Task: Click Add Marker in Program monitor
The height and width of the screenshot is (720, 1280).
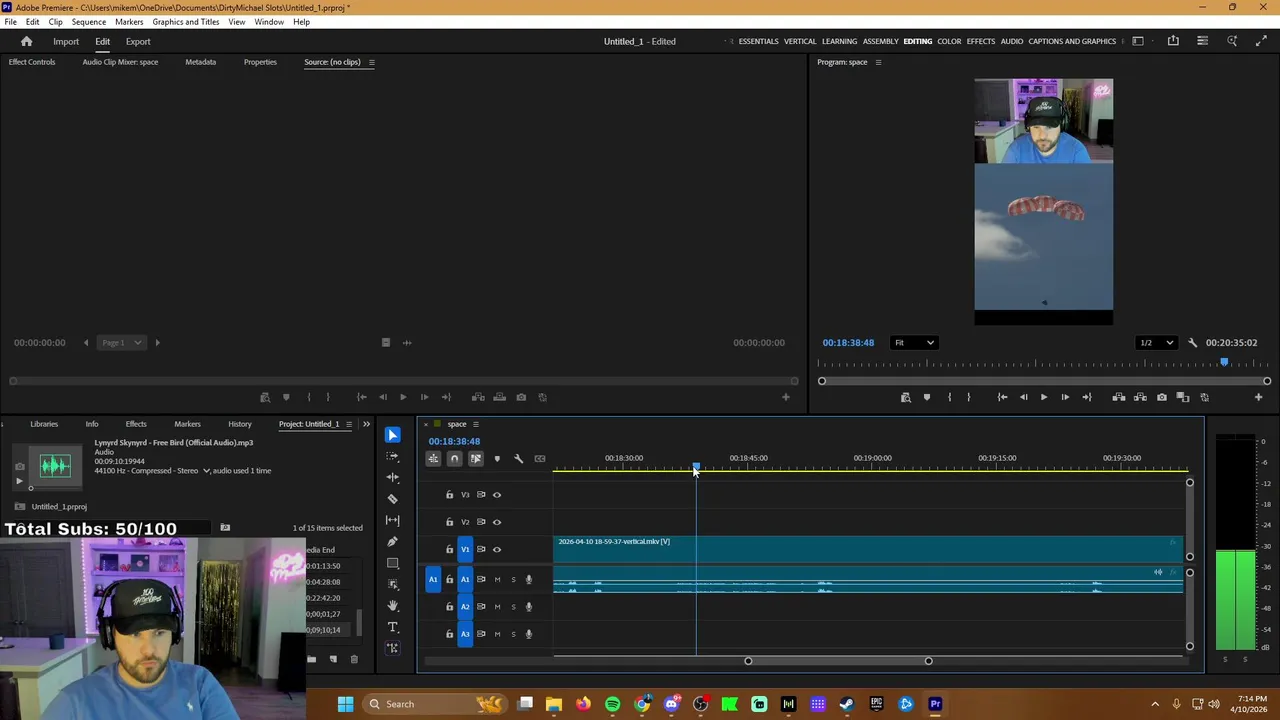Action: (926, 397)
